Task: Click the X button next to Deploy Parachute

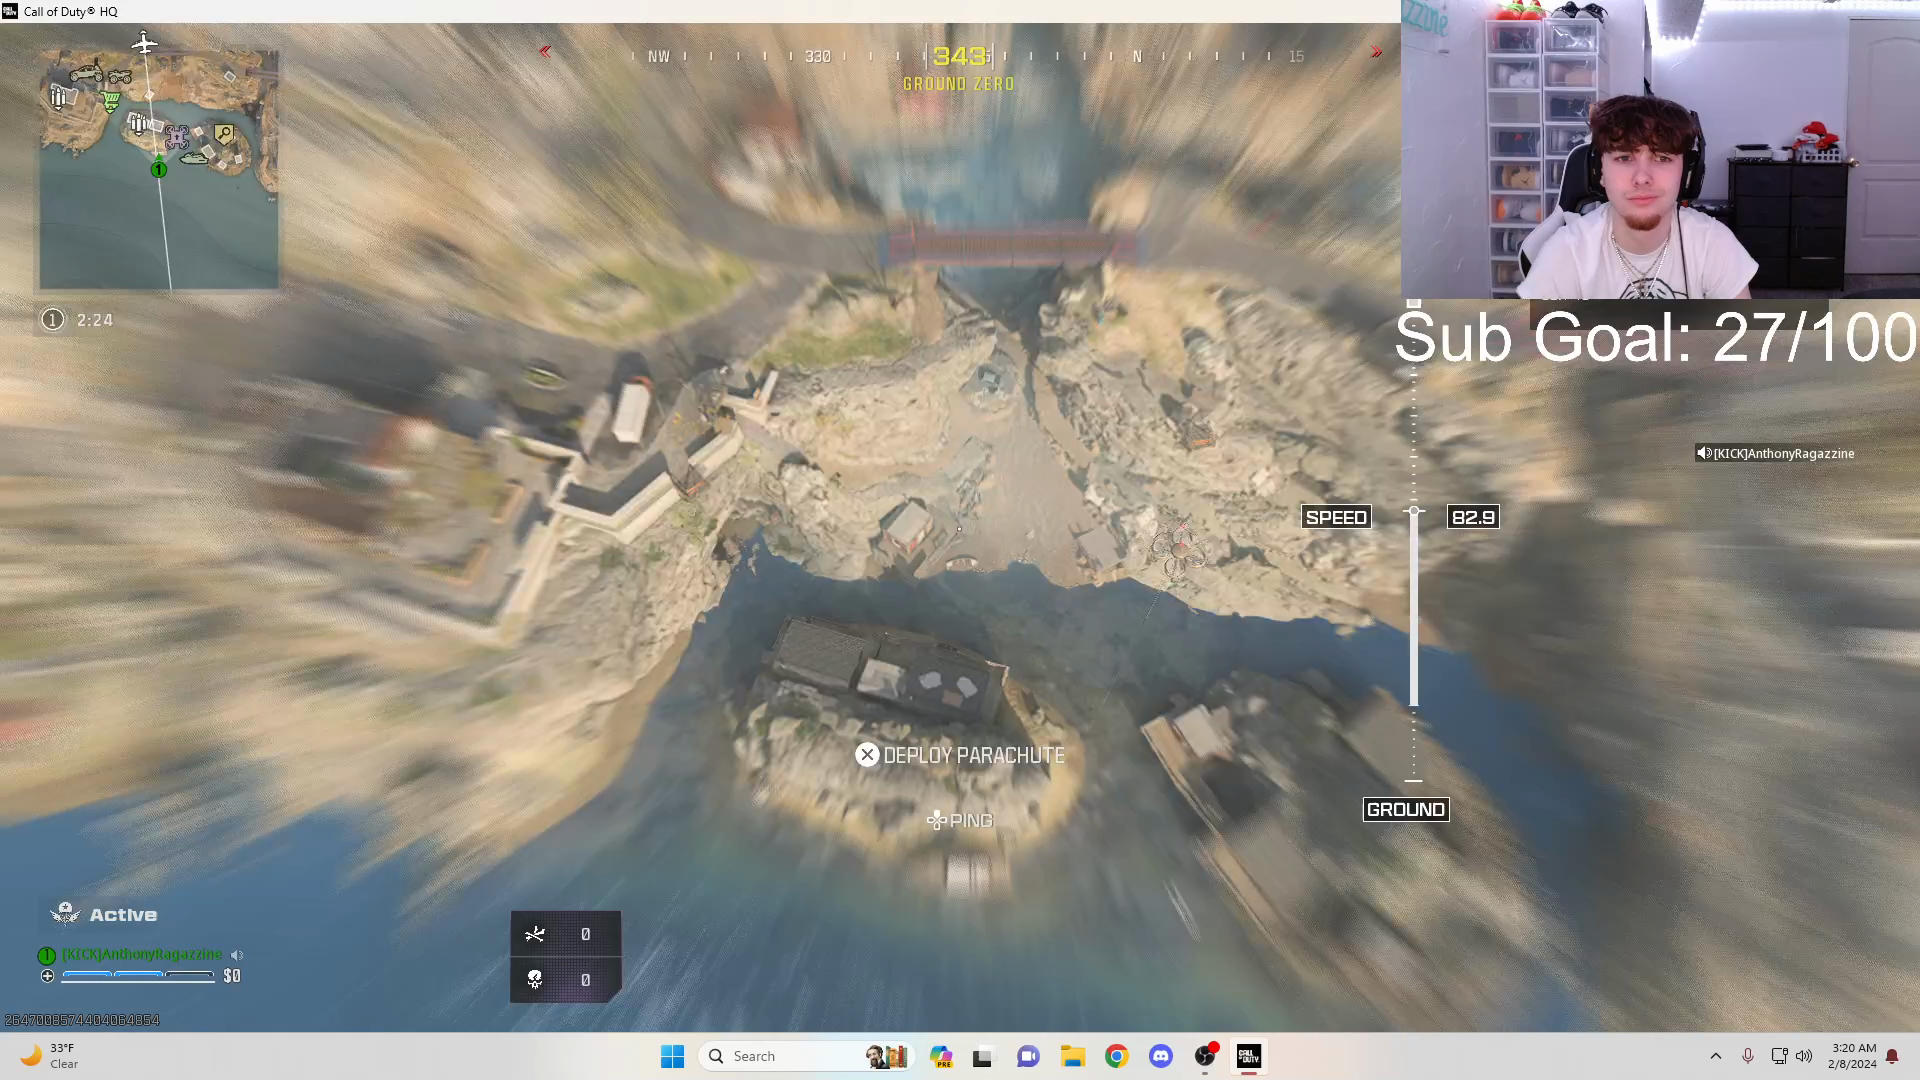Action: pyautogui.click(x=867, y=755)
